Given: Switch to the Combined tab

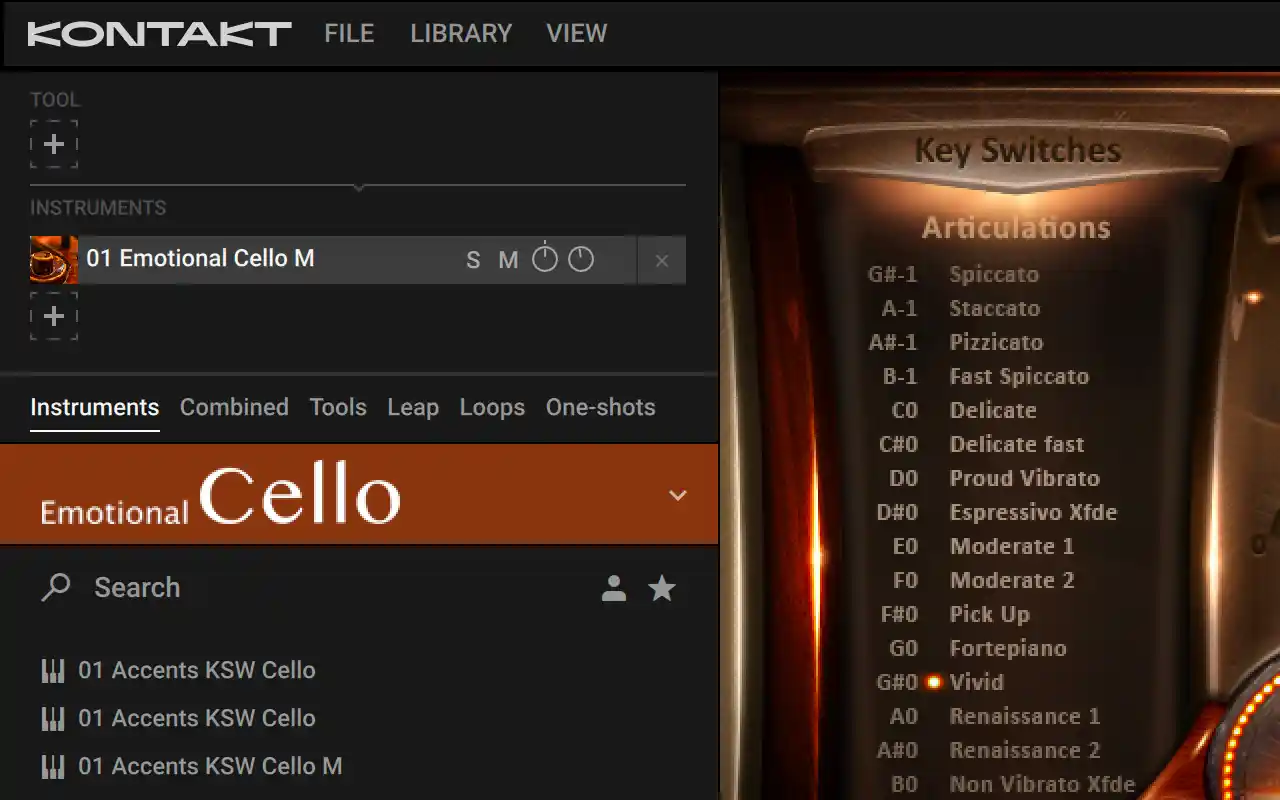Looking at the screenshot, I should (x=234, y=408).
